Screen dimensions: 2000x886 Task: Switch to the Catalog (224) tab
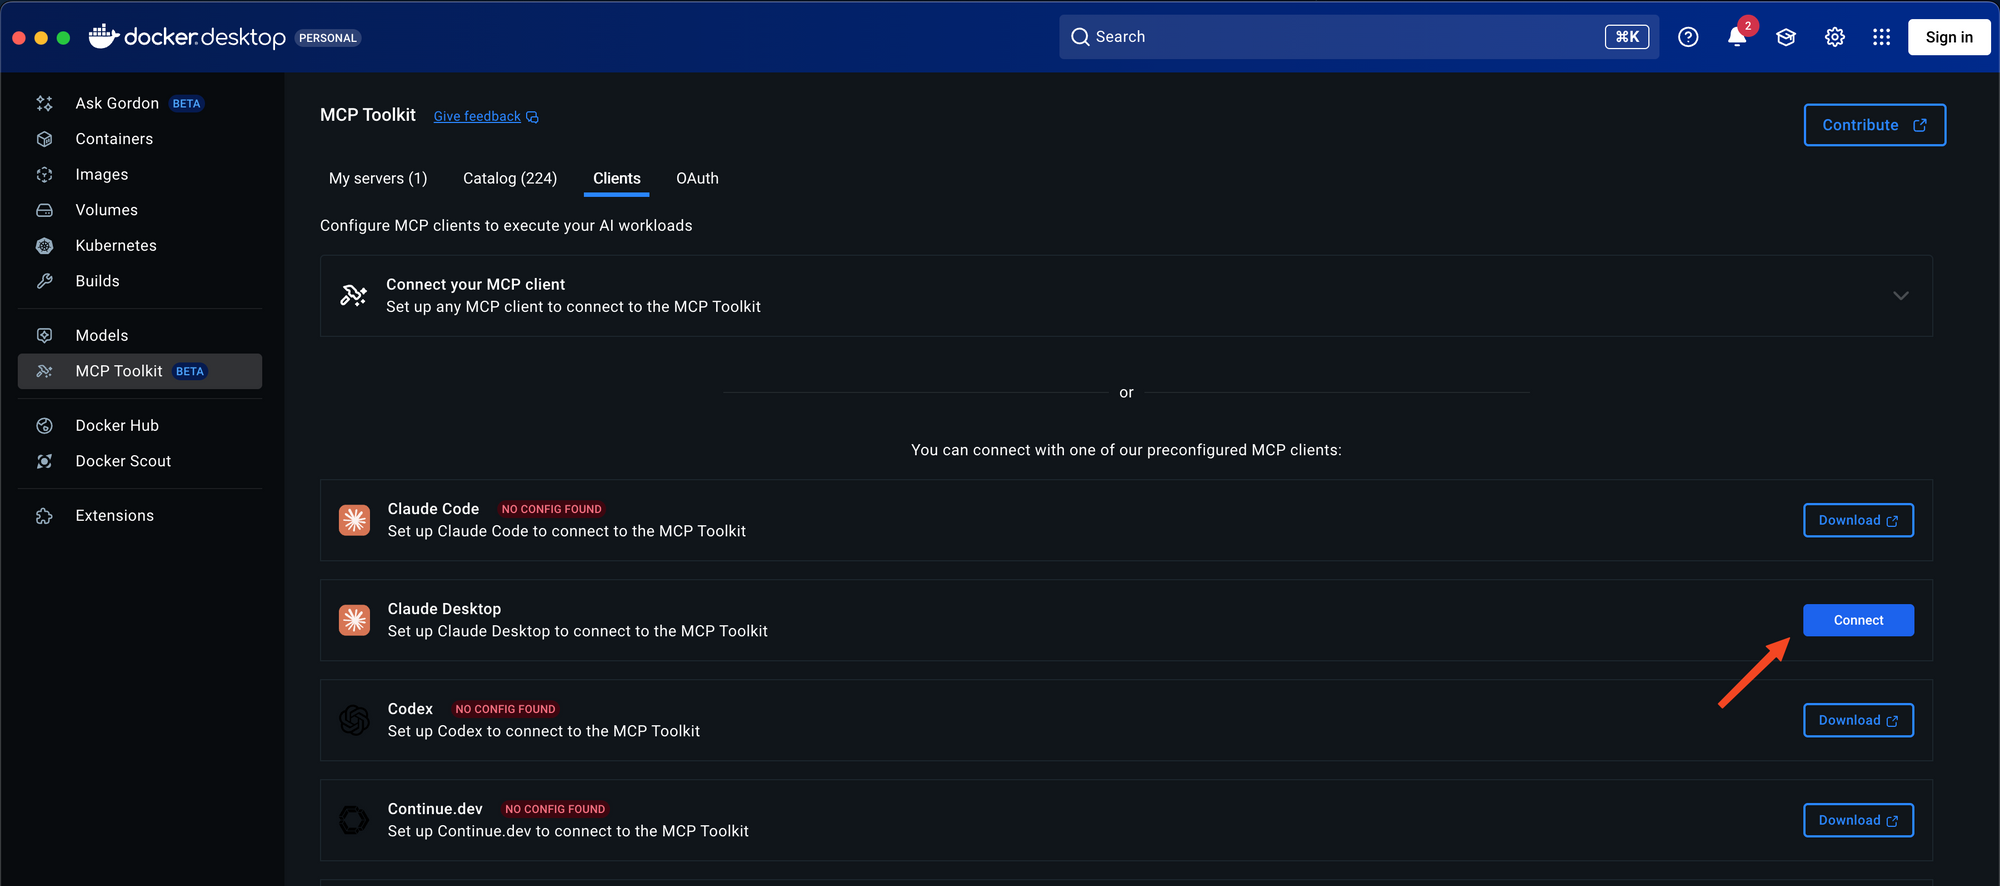[510, 178]
